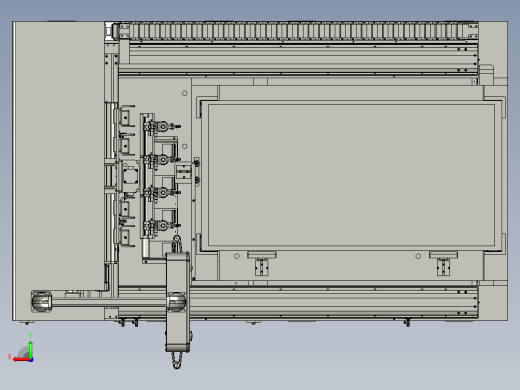
Task: Click the small round hole below the tray's right side
Action: 418,256
